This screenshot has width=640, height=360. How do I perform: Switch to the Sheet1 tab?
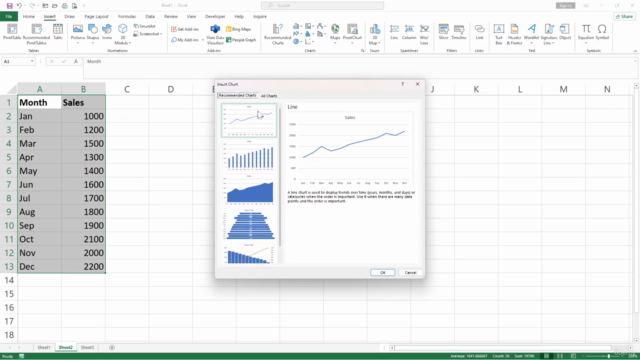(x=44, y=348)
